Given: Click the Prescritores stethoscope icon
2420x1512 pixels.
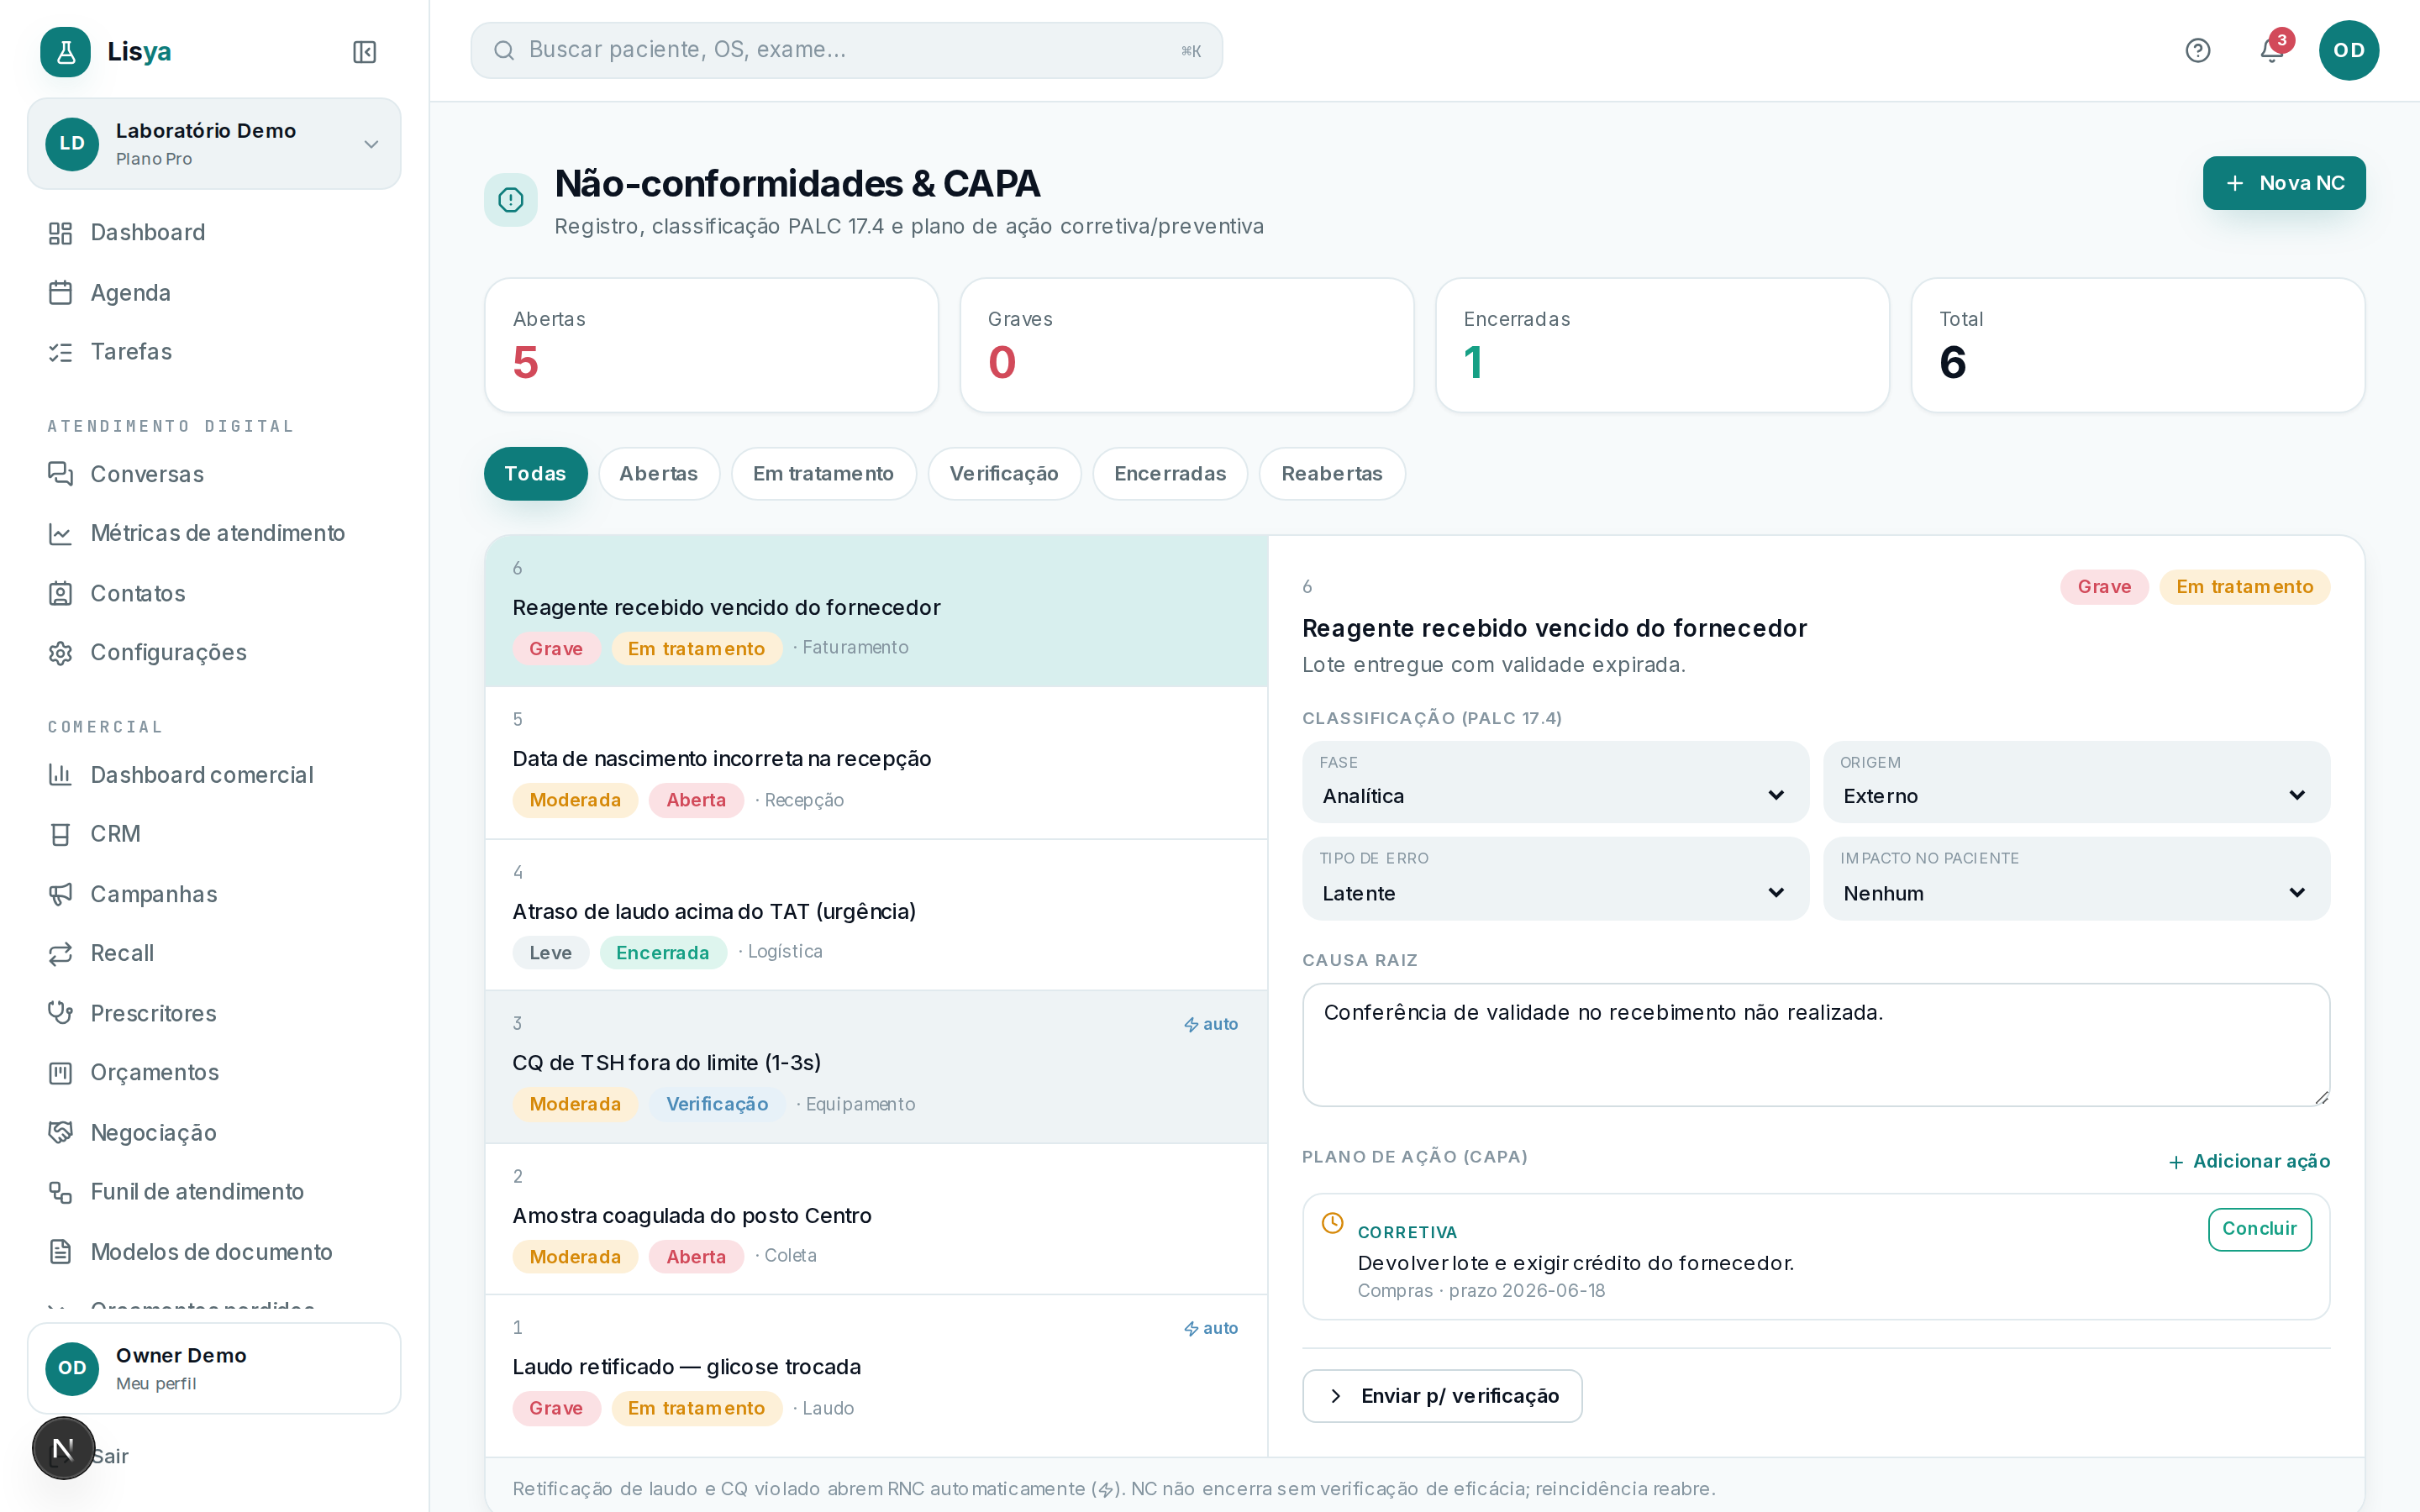Looking at the screenshot, I should pyautogui.click(x=60, y=1012).
